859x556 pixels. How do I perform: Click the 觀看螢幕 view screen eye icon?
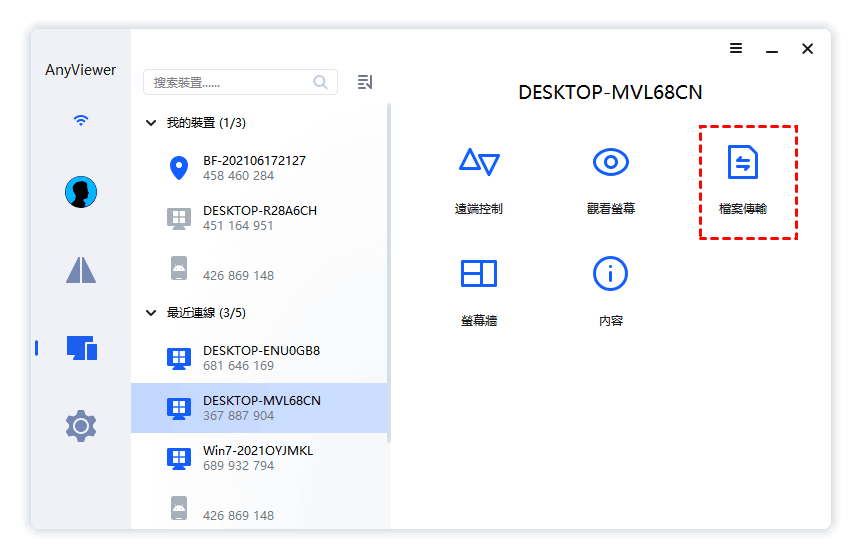tap(610, 162)
